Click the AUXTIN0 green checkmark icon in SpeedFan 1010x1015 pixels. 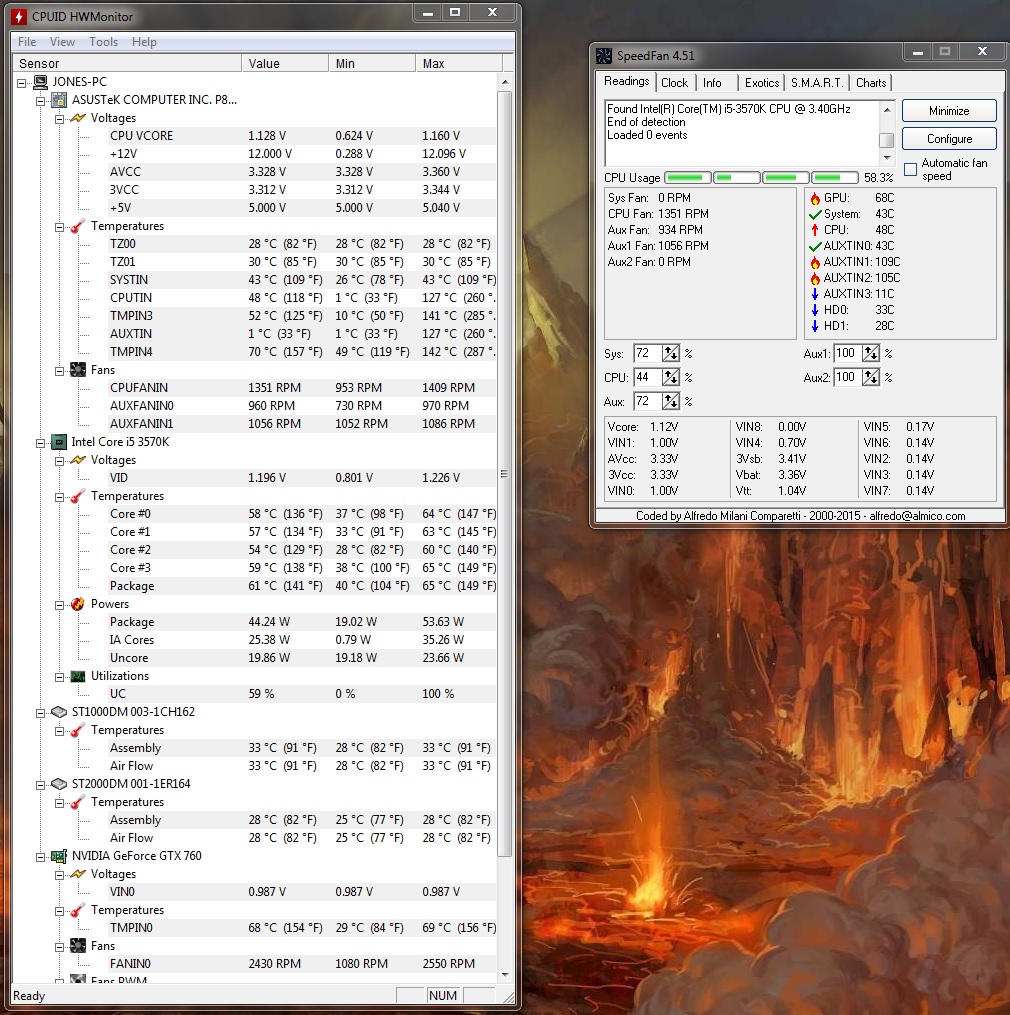(815, 246)
